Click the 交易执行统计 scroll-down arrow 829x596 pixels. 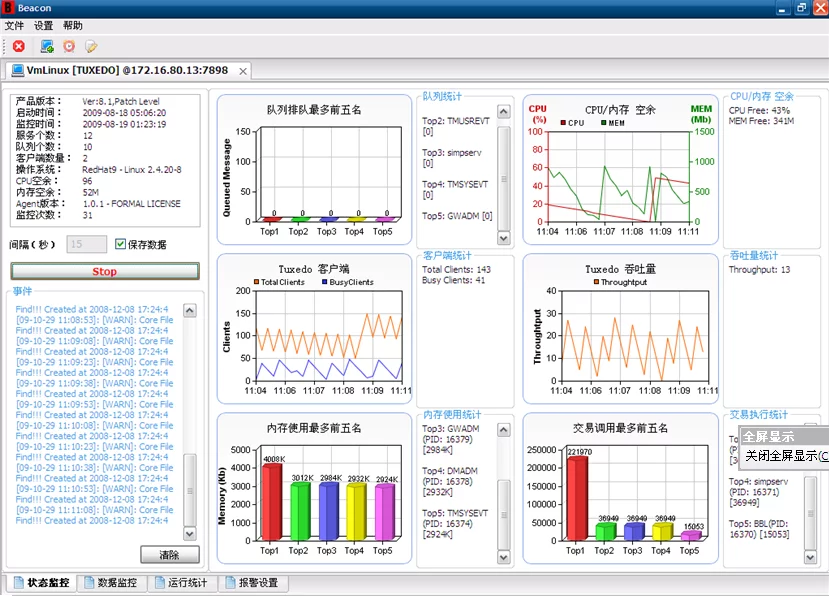(810, 557)
